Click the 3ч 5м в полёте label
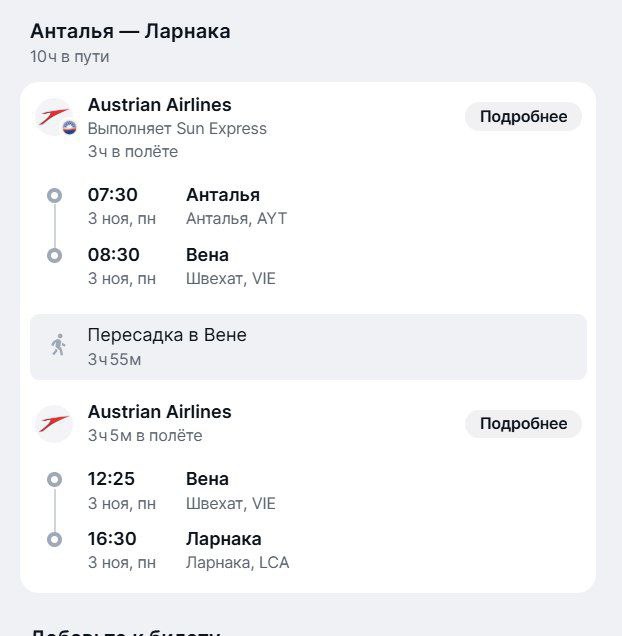Screen dimensions: 622x636 145,435
